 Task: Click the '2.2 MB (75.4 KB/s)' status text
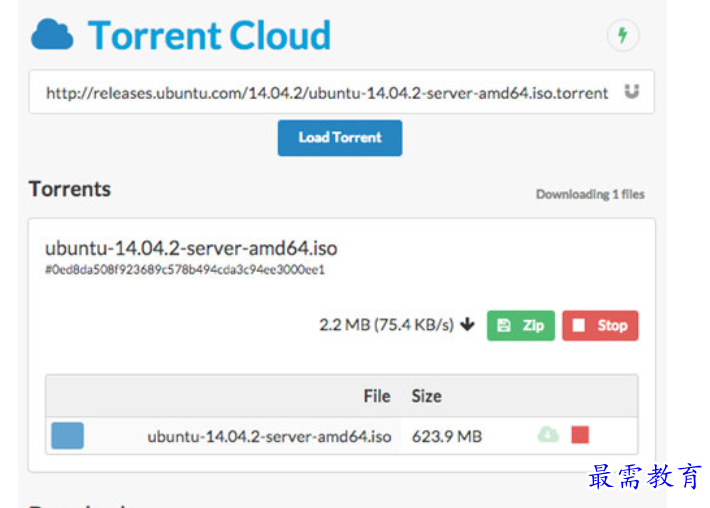[x=386, y=325]
